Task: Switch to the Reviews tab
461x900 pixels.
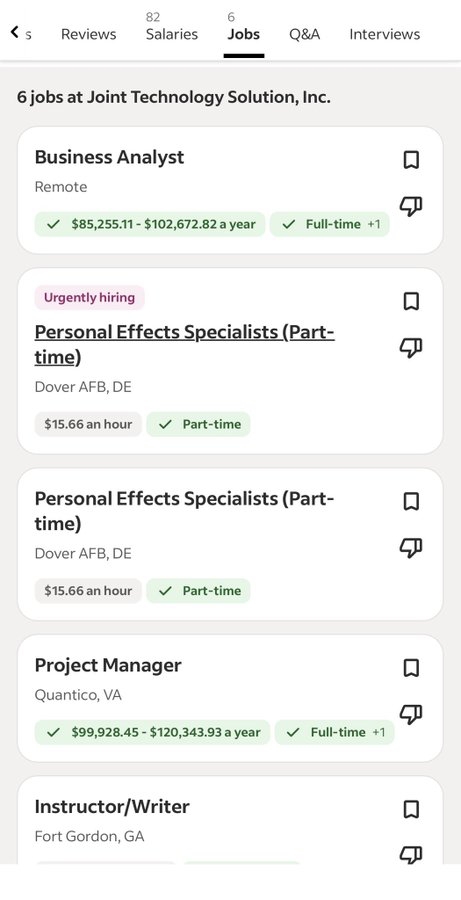Action: click(x=88, y=34)
